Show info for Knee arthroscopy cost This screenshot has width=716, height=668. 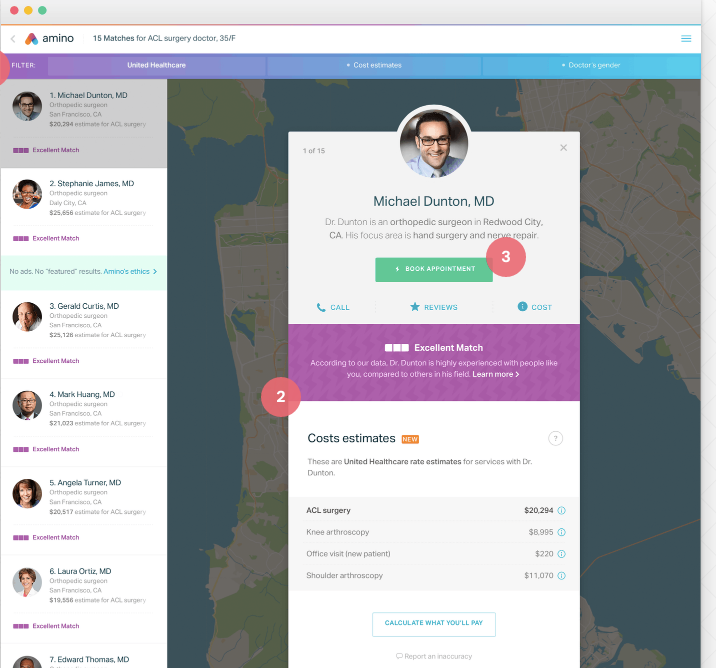tap(562, 532)
